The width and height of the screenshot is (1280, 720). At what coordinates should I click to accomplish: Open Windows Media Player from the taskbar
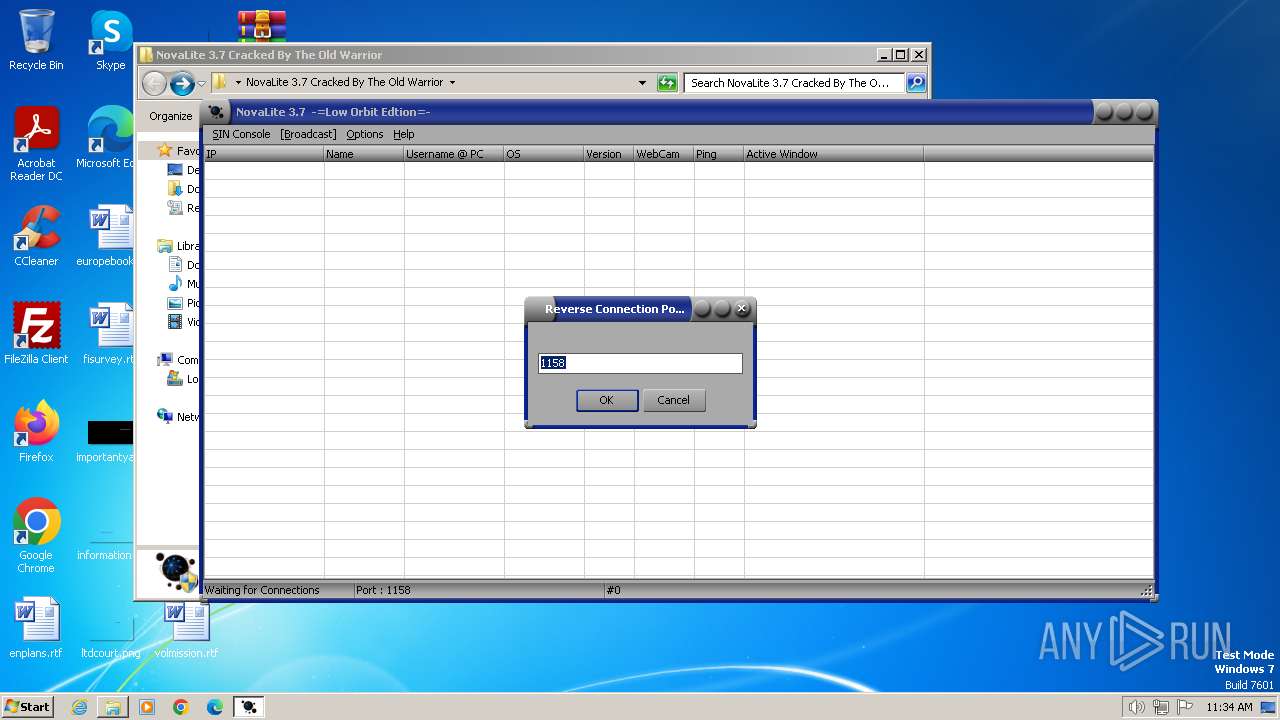tap(147, 707)
